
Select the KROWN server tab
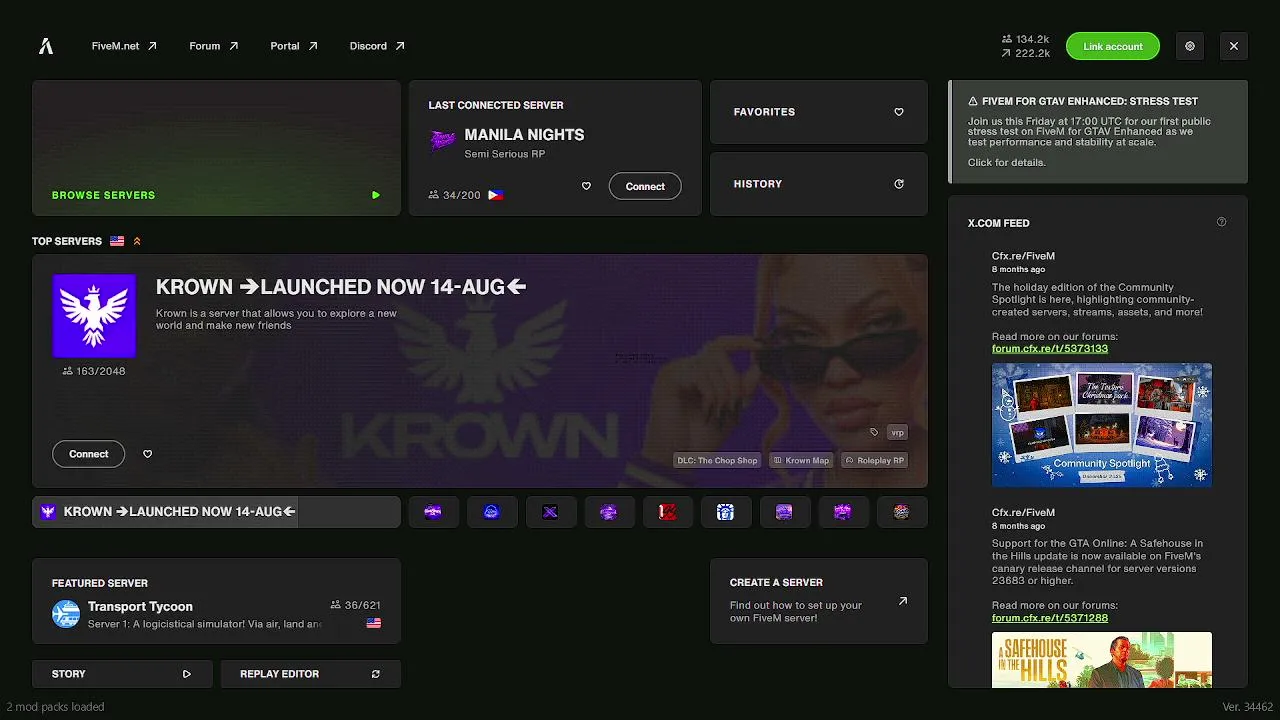click(216, 512)
